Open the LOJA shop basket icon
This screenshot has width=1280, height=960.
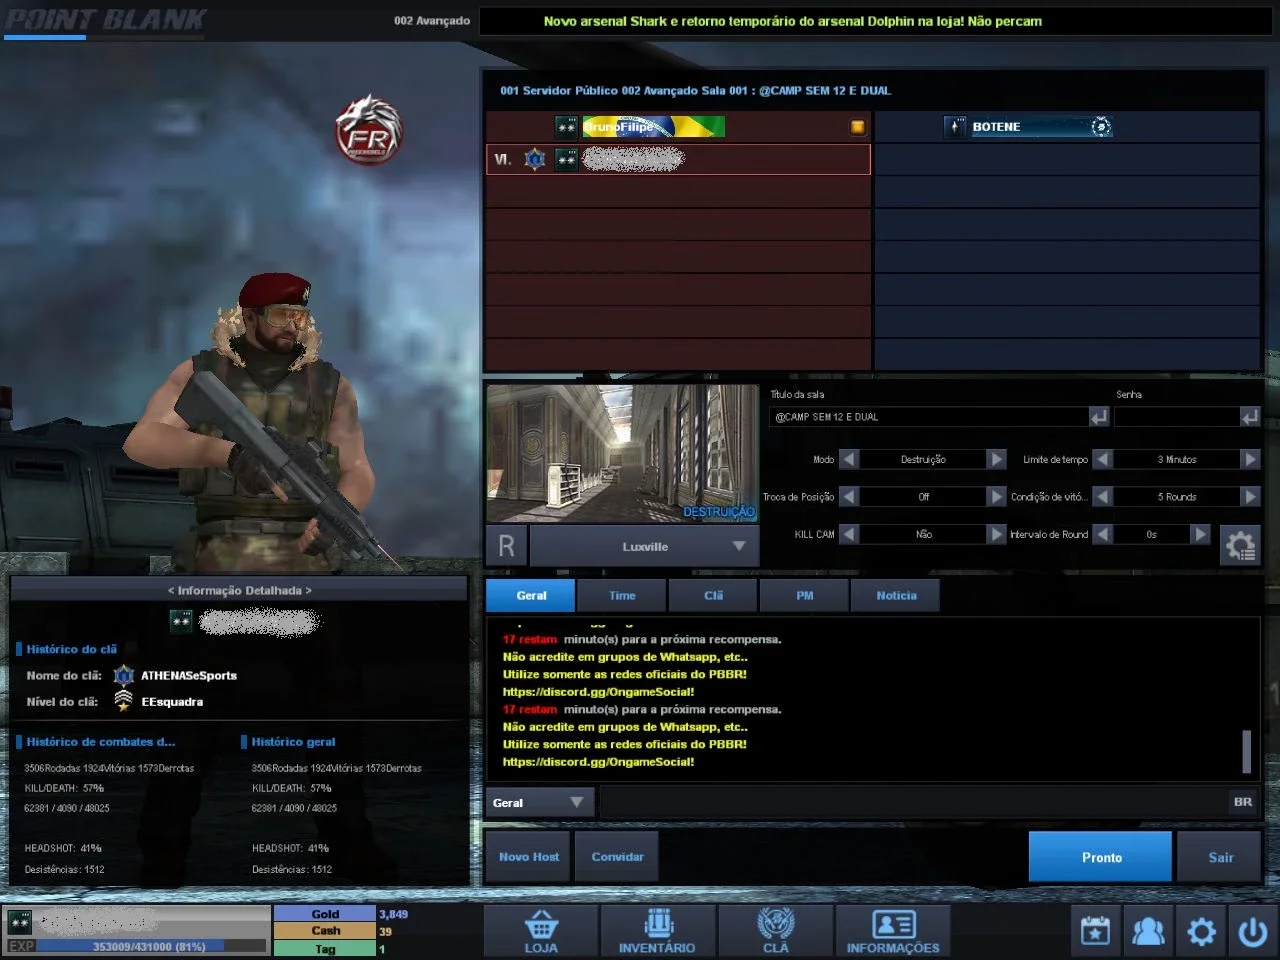pos(541,931)
